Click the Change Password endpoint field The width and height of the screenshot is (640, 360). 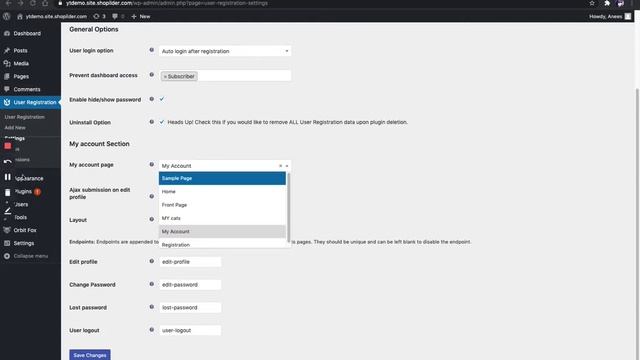(x=190, y=284)
